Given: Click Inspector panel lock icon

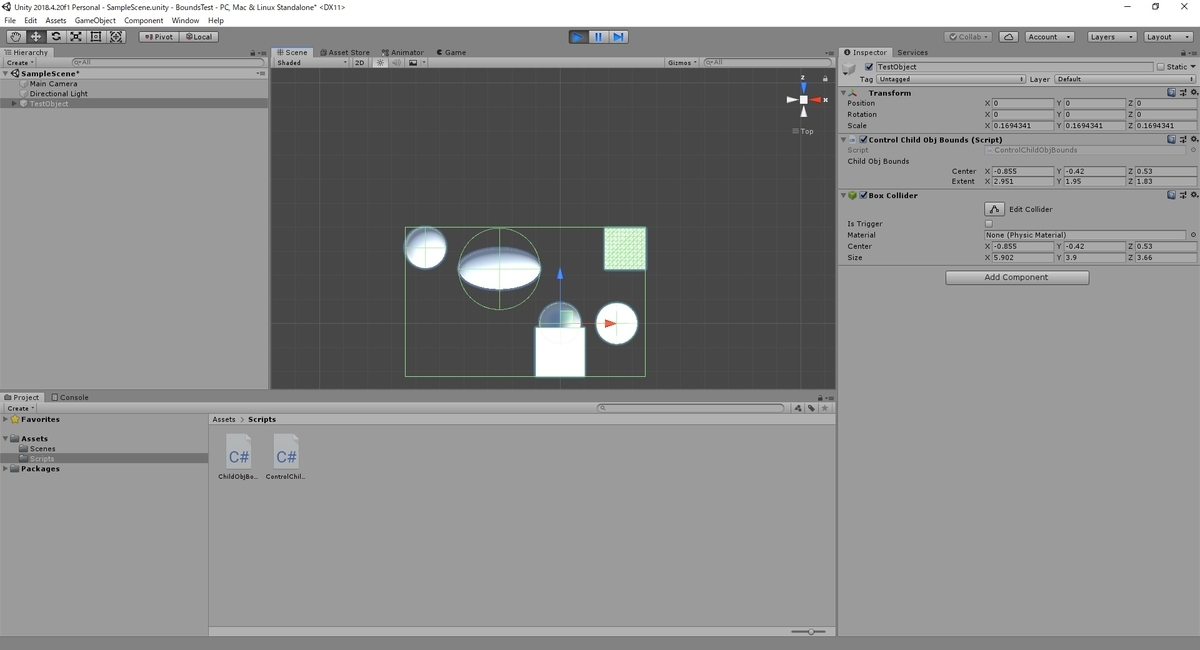Looking at the screenshot, I should pos(1181,53).
